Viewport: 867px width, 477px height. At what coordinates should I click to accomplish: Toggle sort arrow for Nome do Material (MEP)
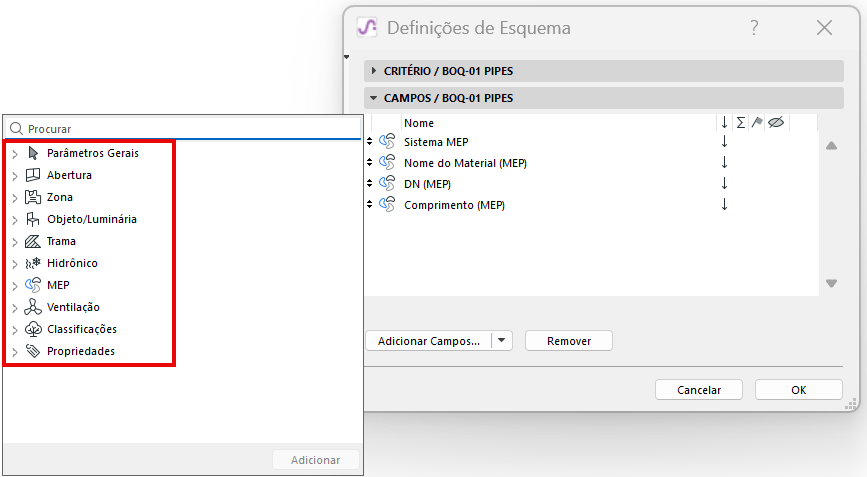click(724, 163)
